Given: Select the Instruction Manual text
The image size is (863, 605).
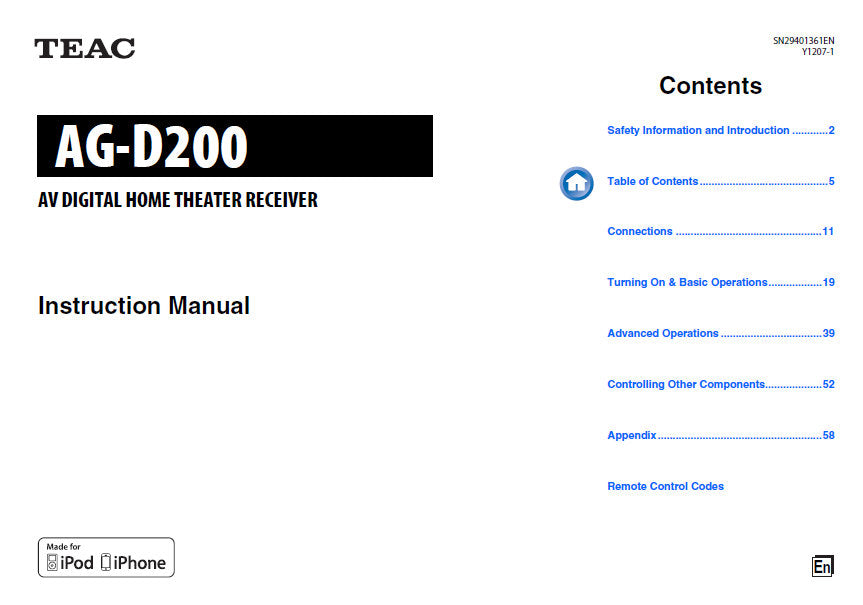Looking at the screenshot, I should (143, 306).
